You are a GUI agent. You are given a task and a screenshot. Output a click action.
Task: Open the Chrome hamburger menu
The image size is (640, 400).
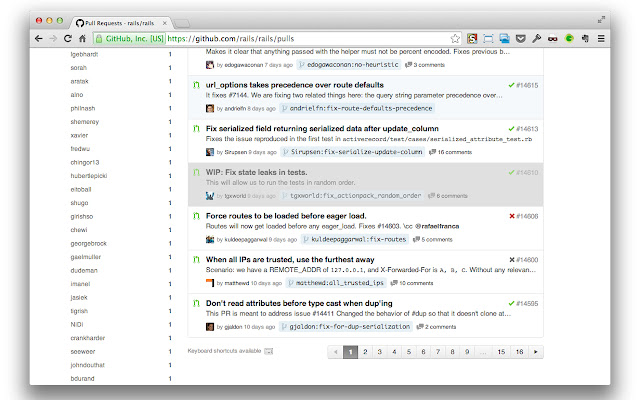(x=601, y=38)
